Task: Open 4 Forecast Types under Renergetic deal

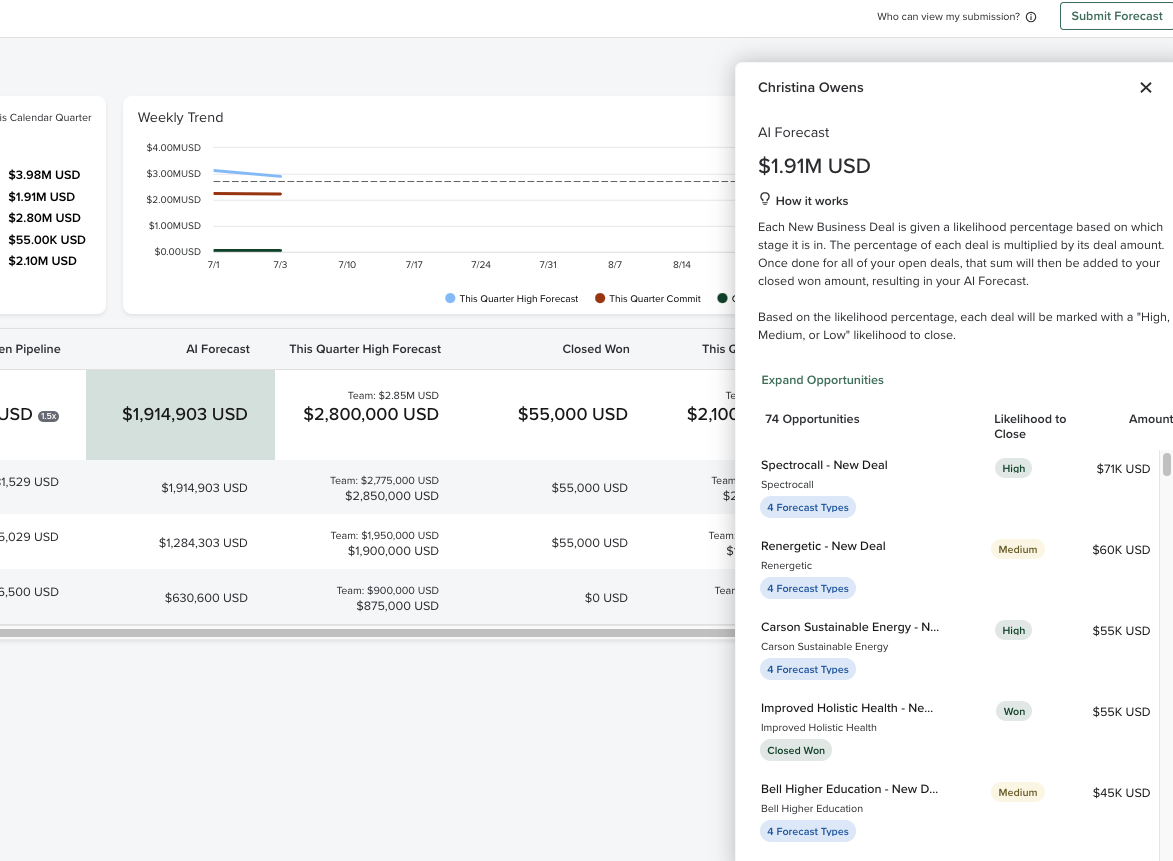Action: click(x=807, y=589)
